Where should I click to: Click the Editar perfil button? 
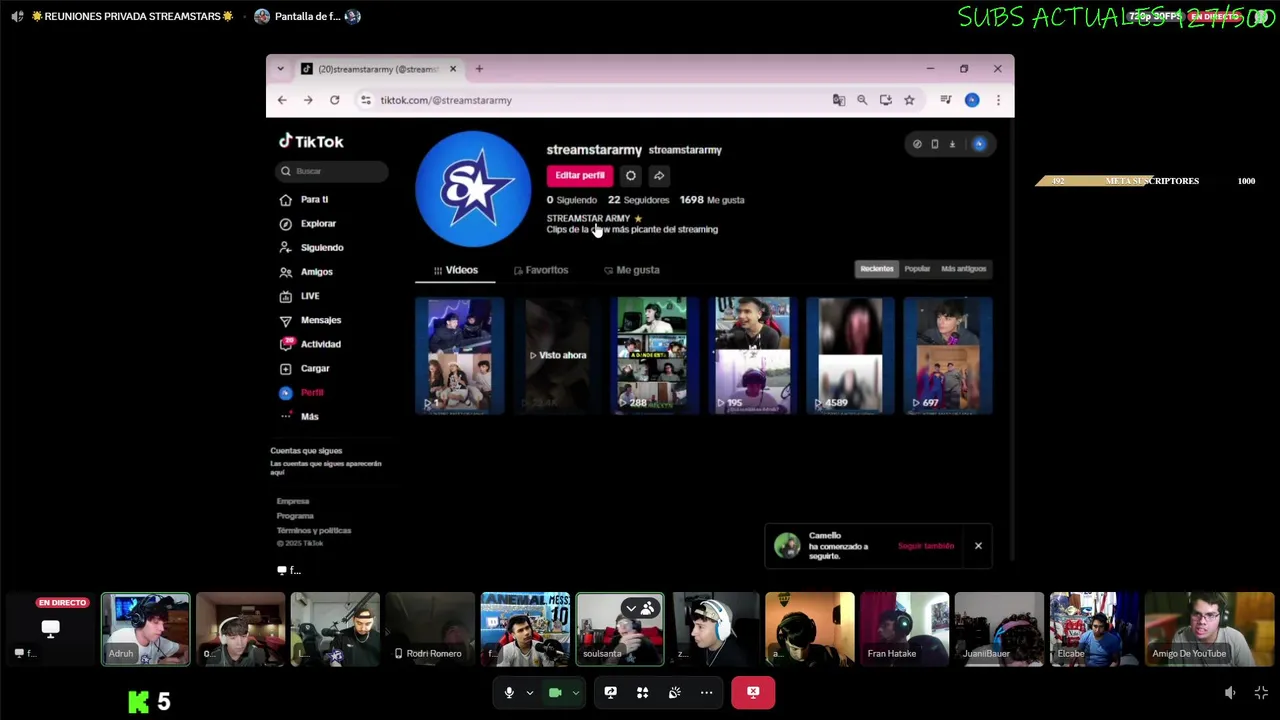click(x=580, y=176)
